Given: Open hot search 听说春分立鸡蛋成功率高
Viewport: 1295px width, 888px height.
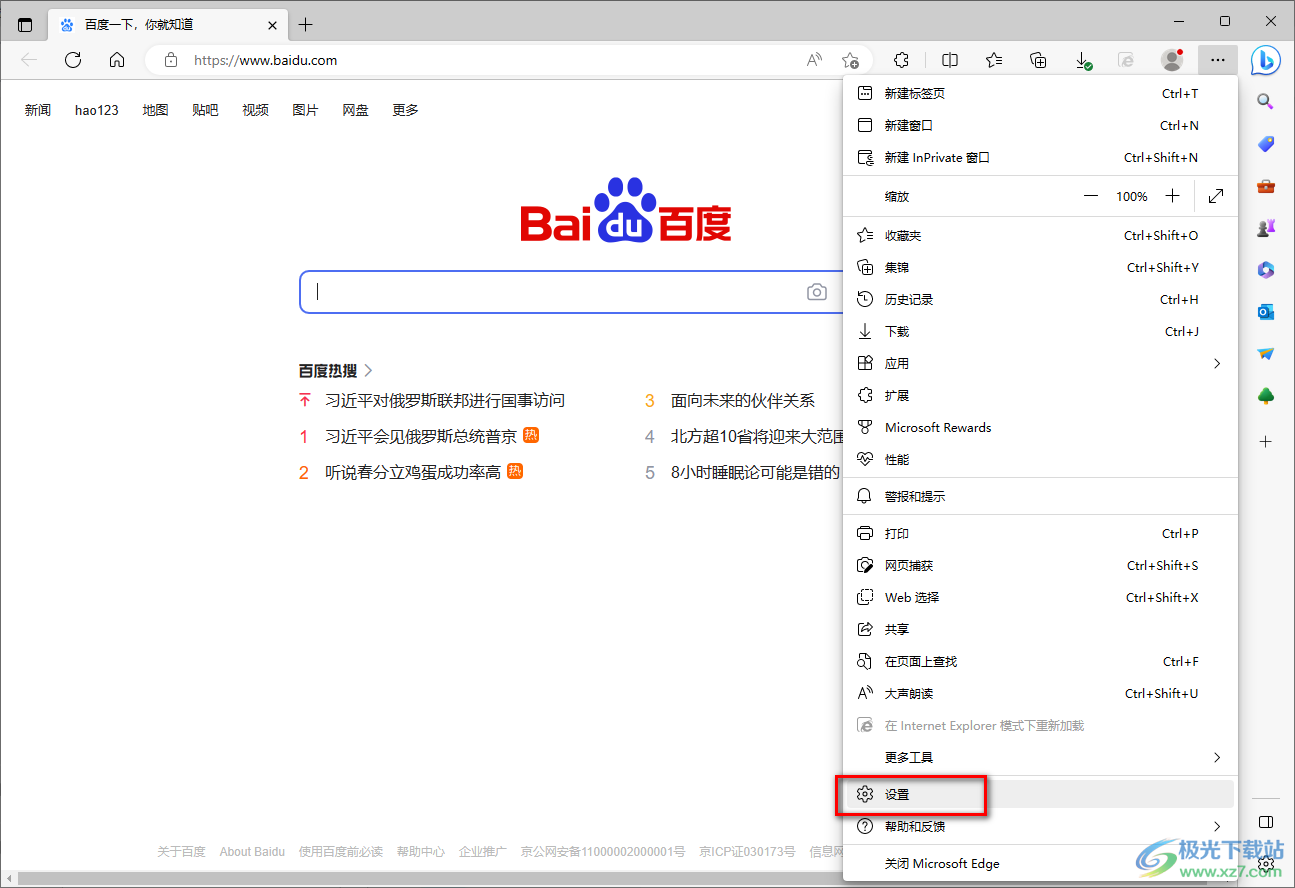Looking at the screenshot, I should (x=413, y=472).
